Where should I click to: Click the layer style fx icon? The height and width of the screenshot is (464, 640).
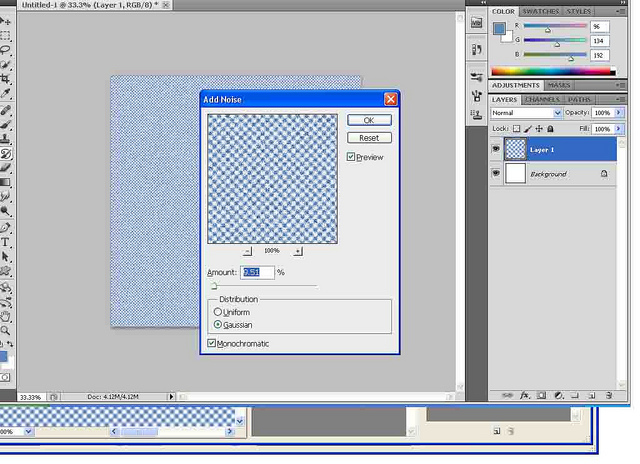tap(524, 395)
